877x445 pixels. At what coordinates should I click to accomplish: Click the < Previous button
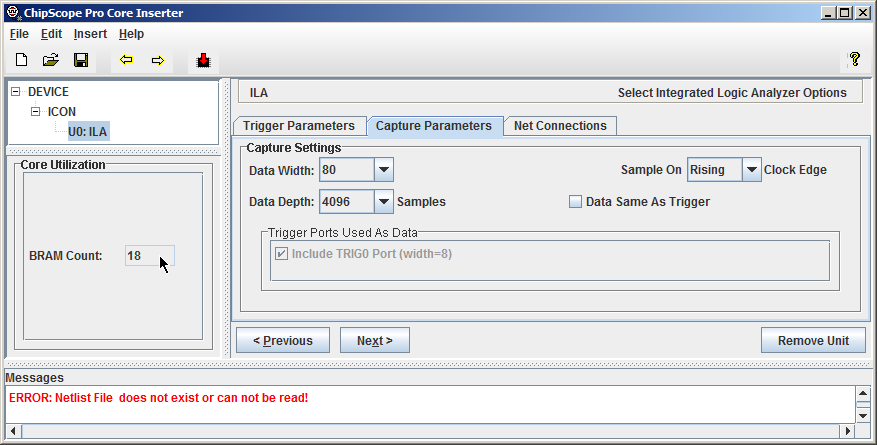pos(283,340)
